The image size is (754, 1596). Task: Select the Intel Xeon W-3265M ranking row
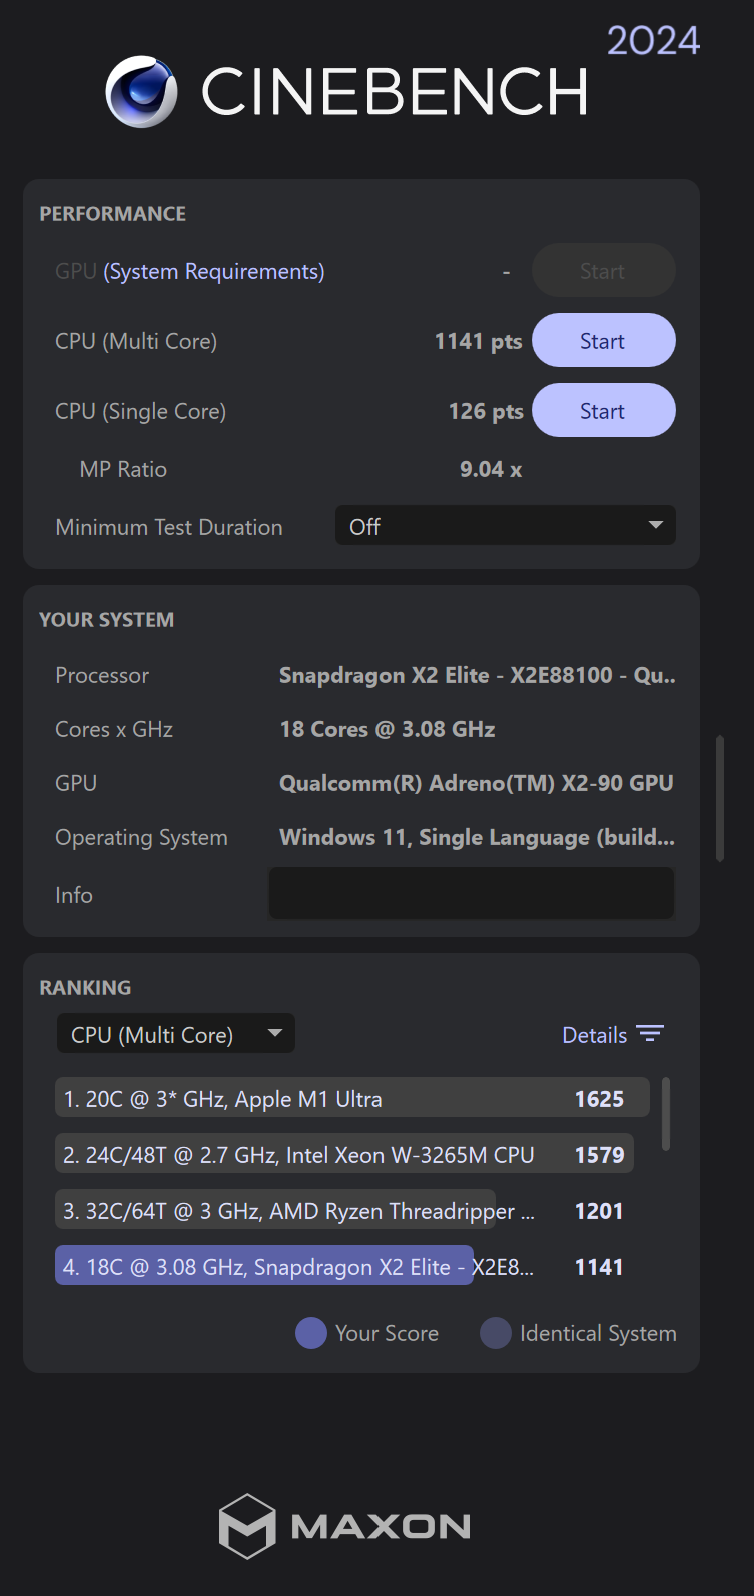[x=344, y=1154]
